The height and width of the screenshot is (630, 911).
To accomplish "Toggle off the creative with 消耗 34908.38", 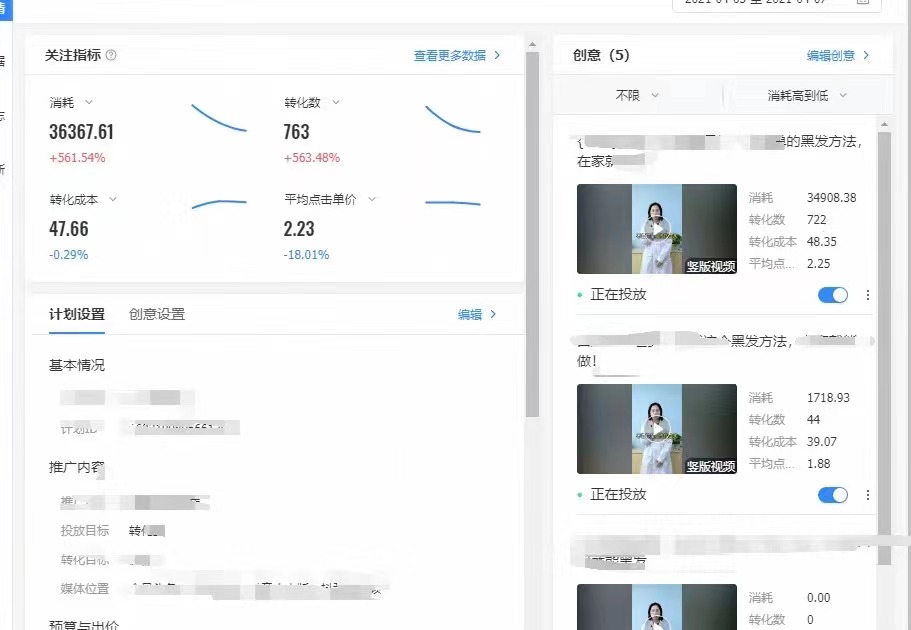I will point(833,295).
